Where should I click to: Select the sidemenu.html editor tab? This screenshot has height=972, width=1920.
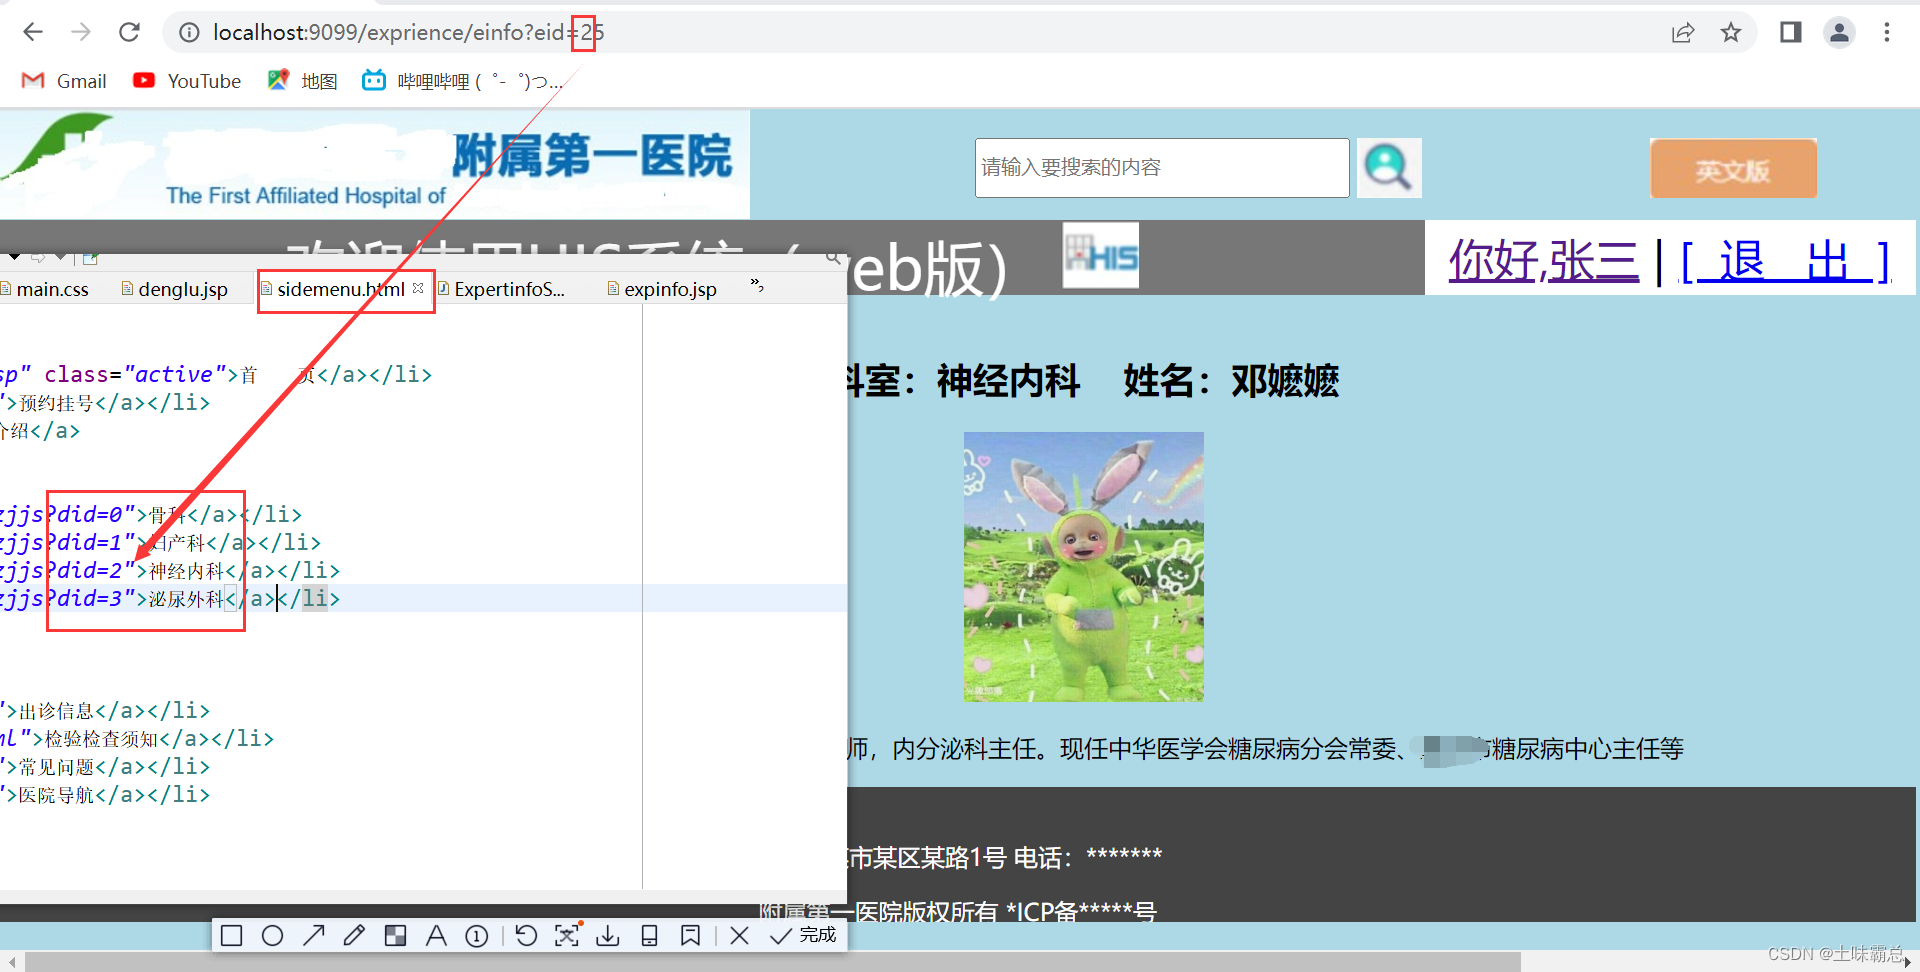pyautogui.click(x=340, y=289)
